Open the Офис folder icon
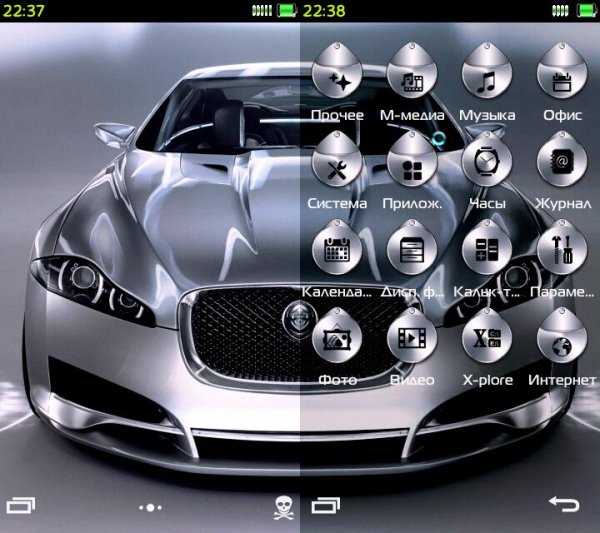 562,71
